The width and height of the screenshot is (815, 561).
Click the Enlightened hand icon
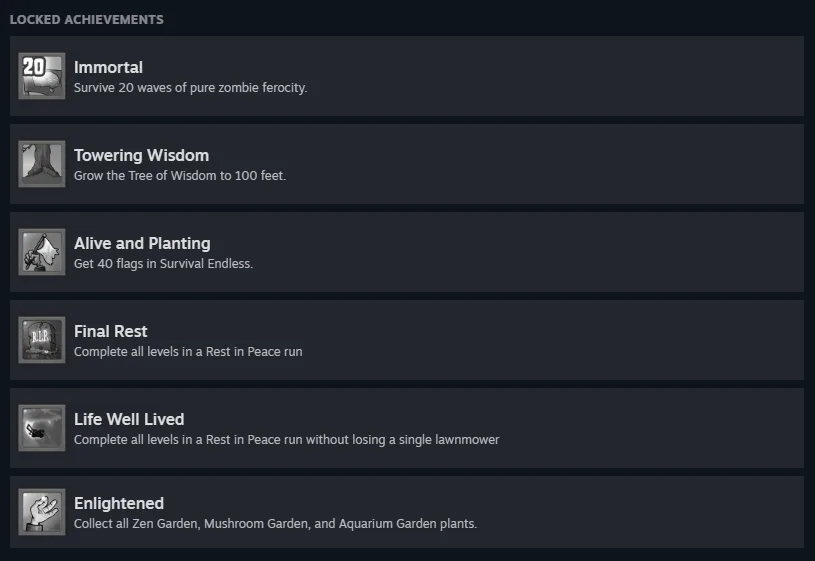[x=41, y=512]
